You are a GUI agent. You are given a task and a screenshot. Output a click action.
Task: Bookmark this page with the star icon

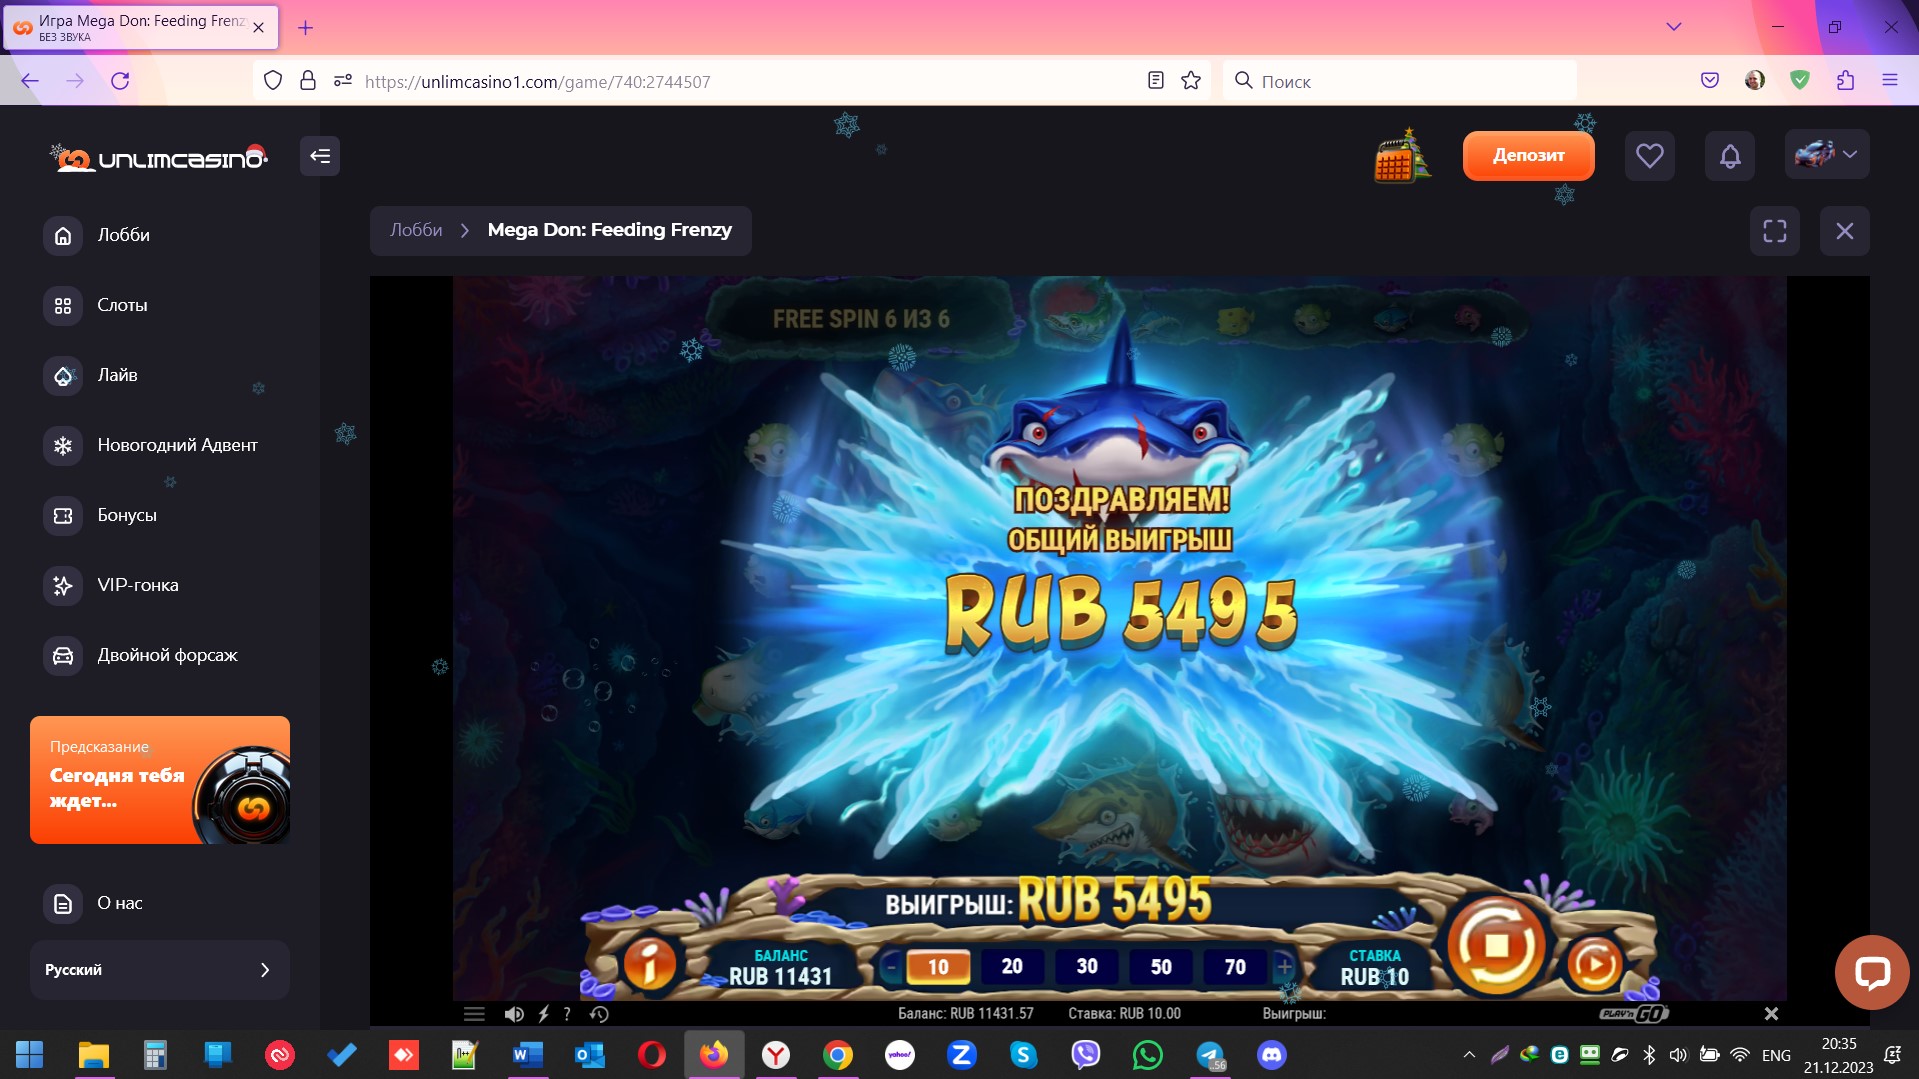click(x=1191, y=81)
